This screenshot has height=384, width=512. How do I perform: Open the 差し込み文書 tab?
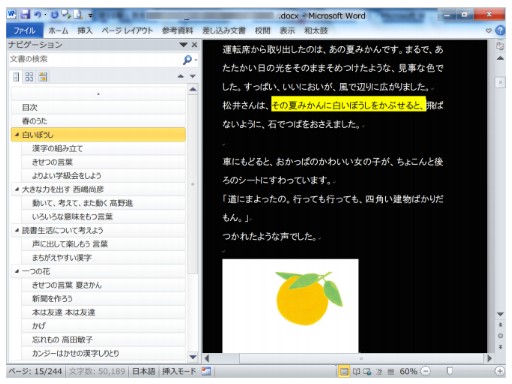point(224,31)
